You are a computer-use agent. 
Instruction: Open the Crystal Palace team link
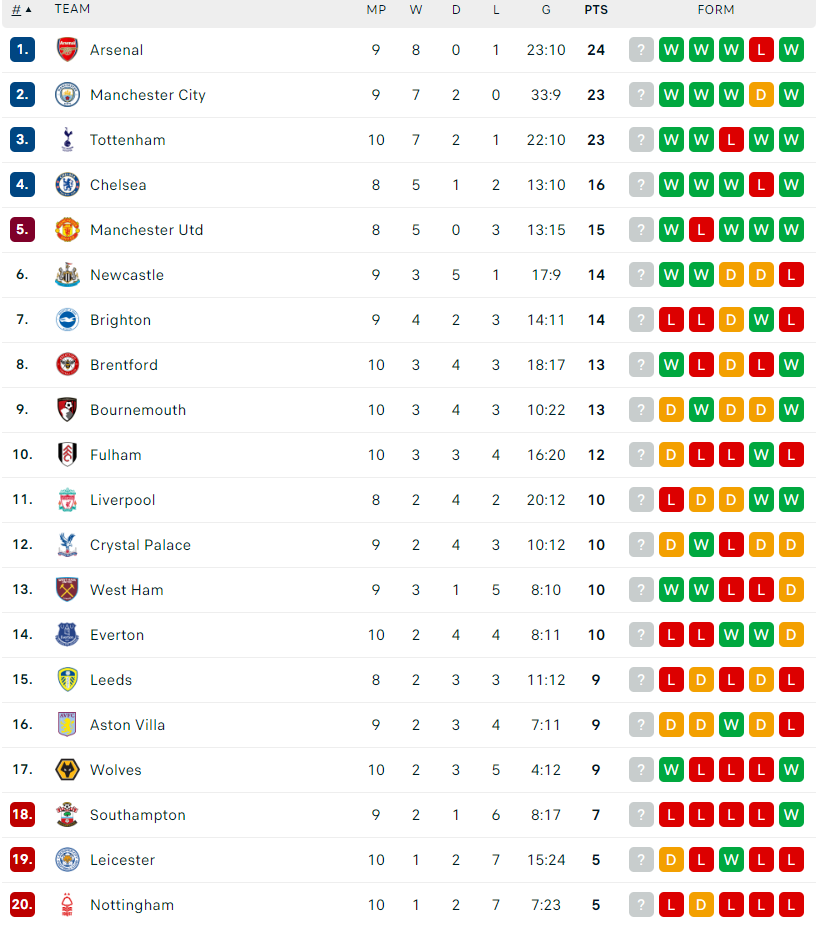[140, 544]
